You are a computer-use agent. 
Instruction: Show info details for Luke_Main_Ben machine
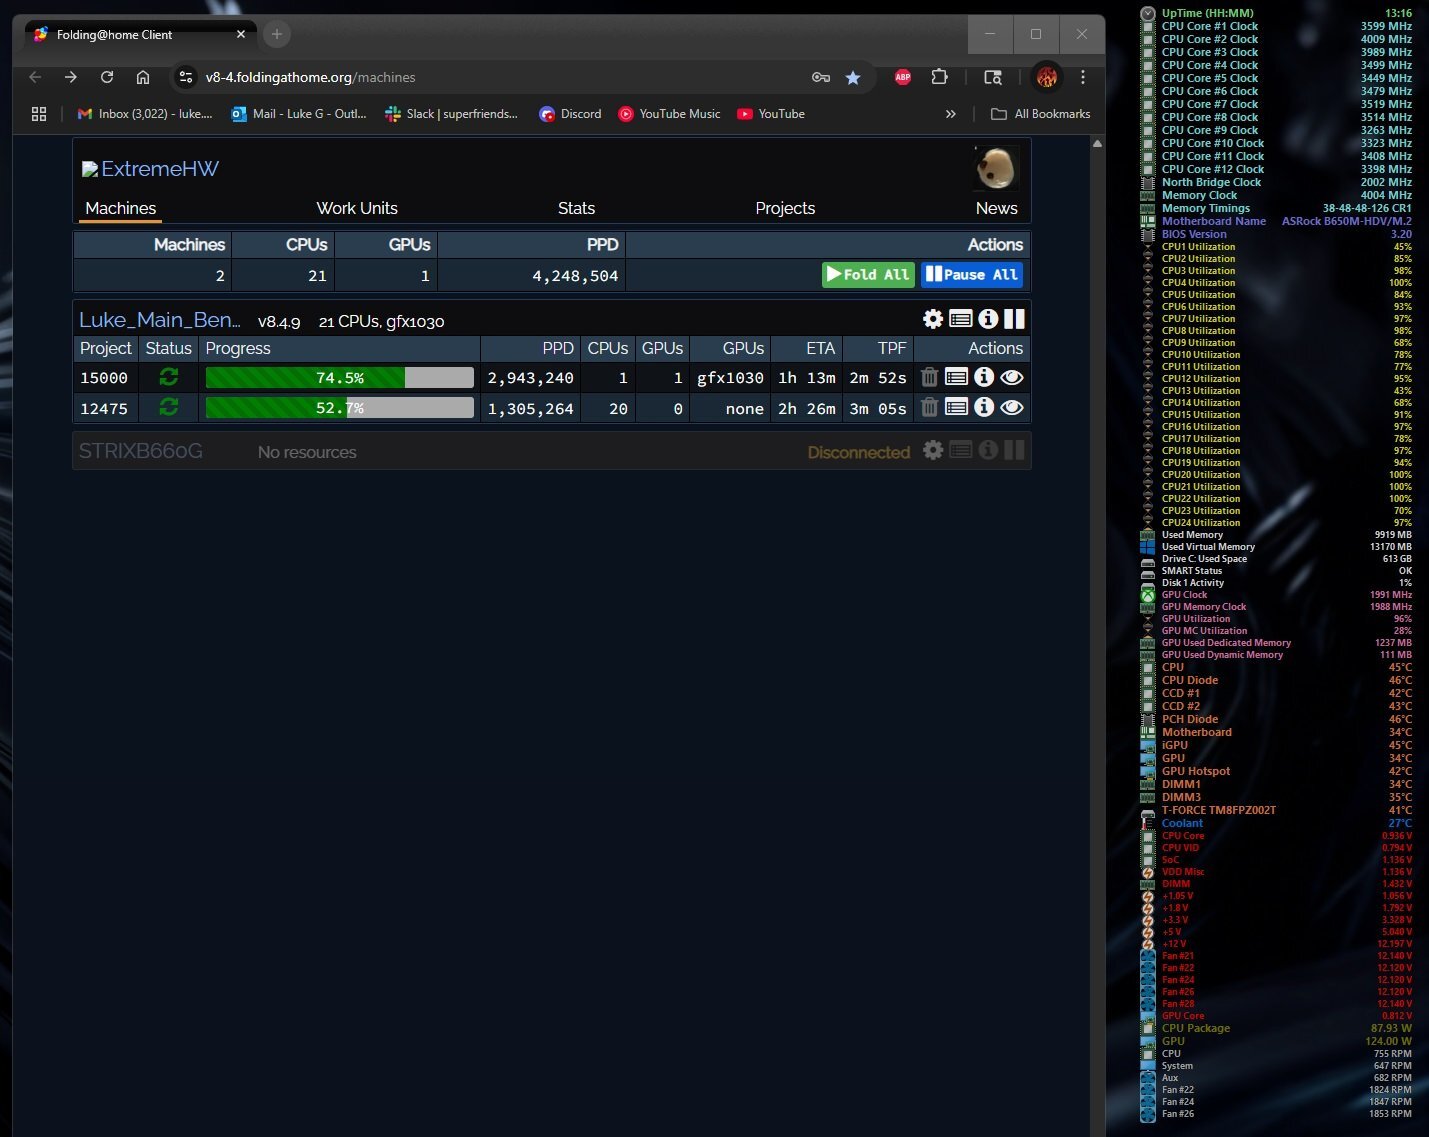pos(988,319)
